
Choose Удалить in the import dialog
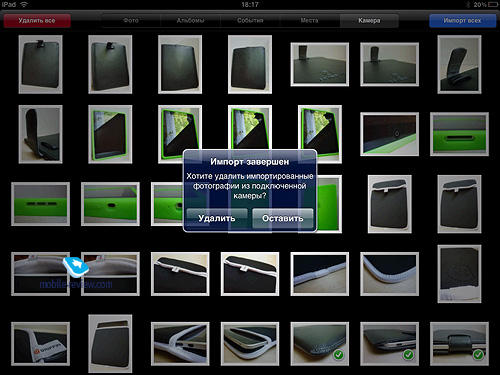(217, 218)
